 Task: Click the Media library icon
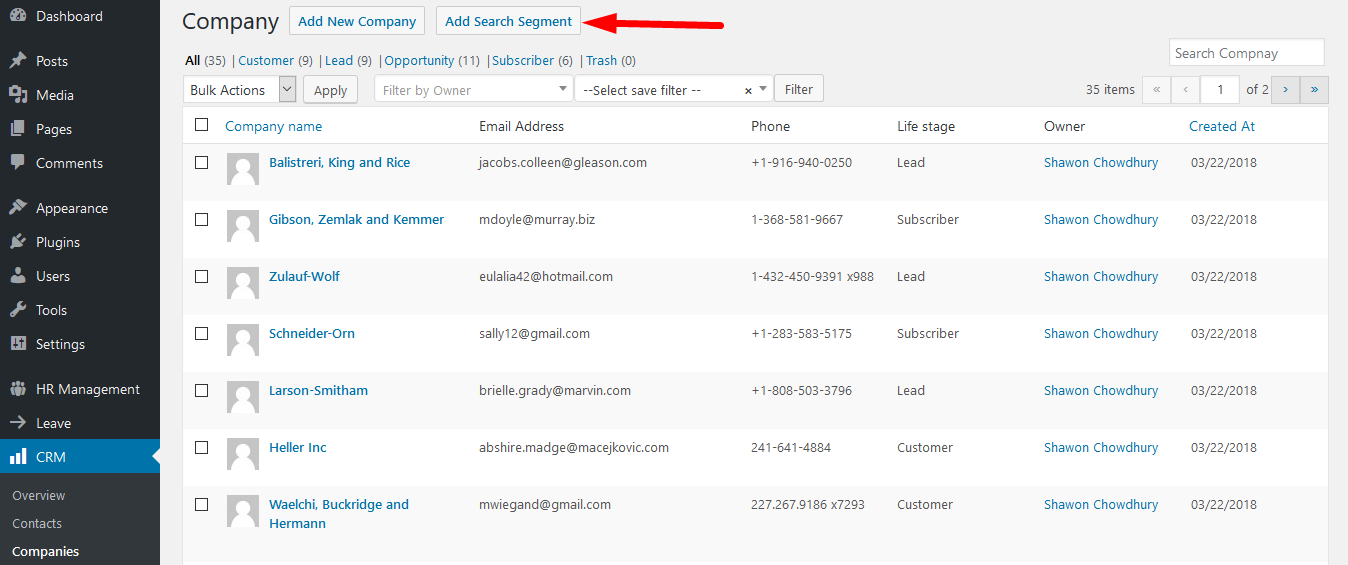pyautogui.click(x=18, y=95)
